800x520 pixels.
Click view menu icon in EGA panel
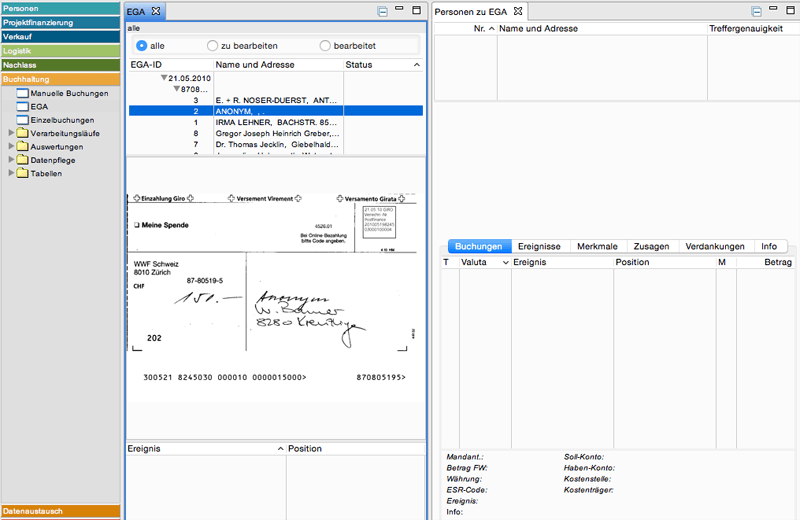click(382, 11)
